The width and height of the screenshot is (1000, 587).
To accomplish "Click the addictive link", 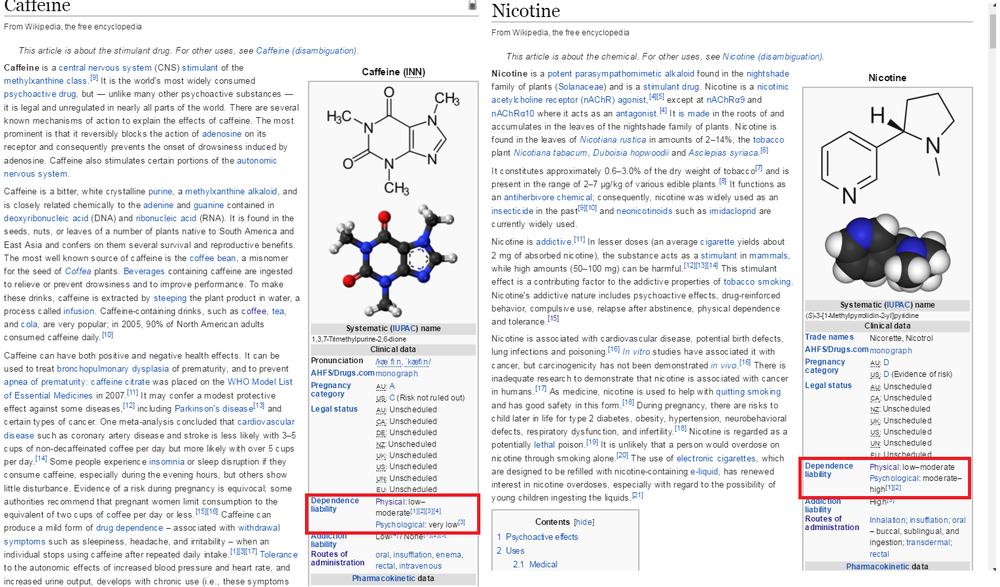I will click(x=554, y=242).
